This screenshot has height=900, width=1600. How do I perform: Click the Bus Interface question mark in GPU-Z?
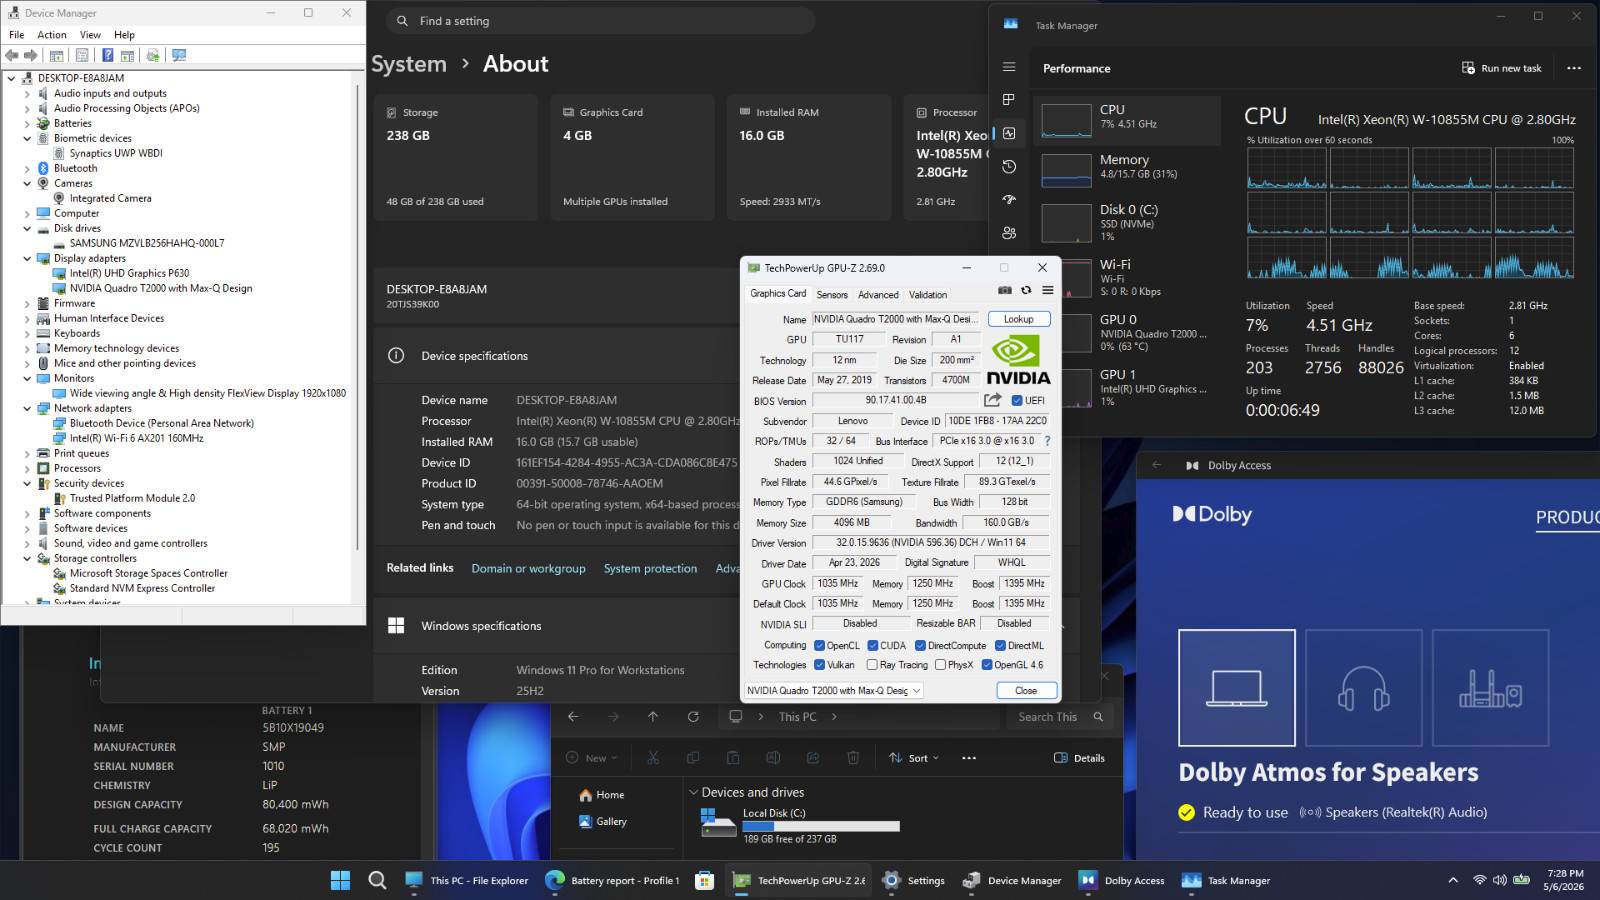click(x=1047, y=441)
